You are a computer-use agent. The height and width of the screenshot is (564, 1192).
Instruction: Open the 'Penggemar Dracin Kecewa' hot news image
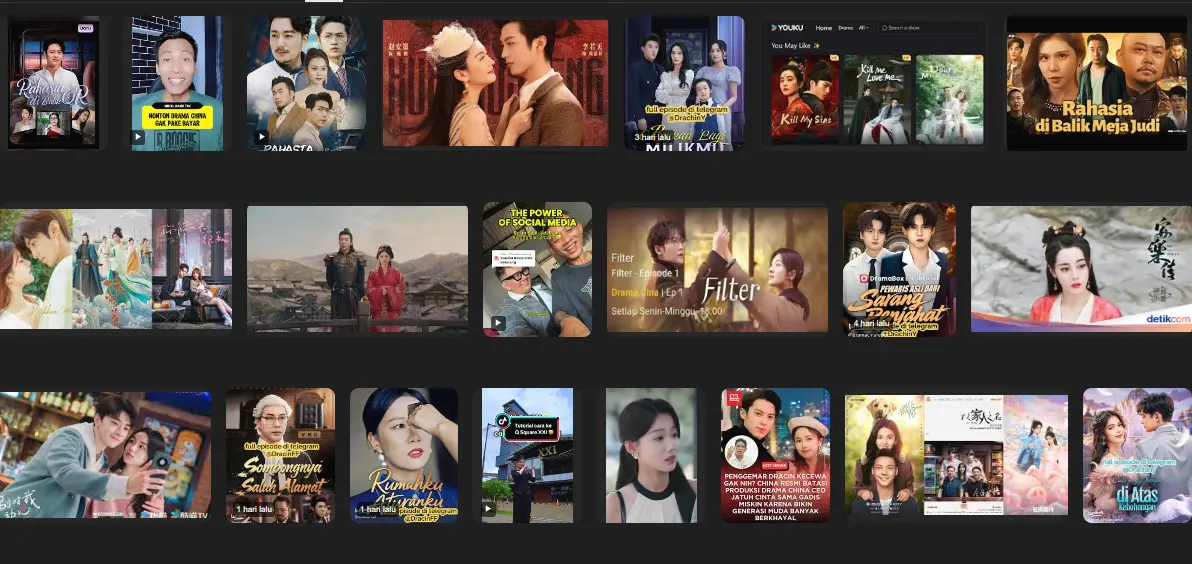pyautogui.click(x=775, y=455)
